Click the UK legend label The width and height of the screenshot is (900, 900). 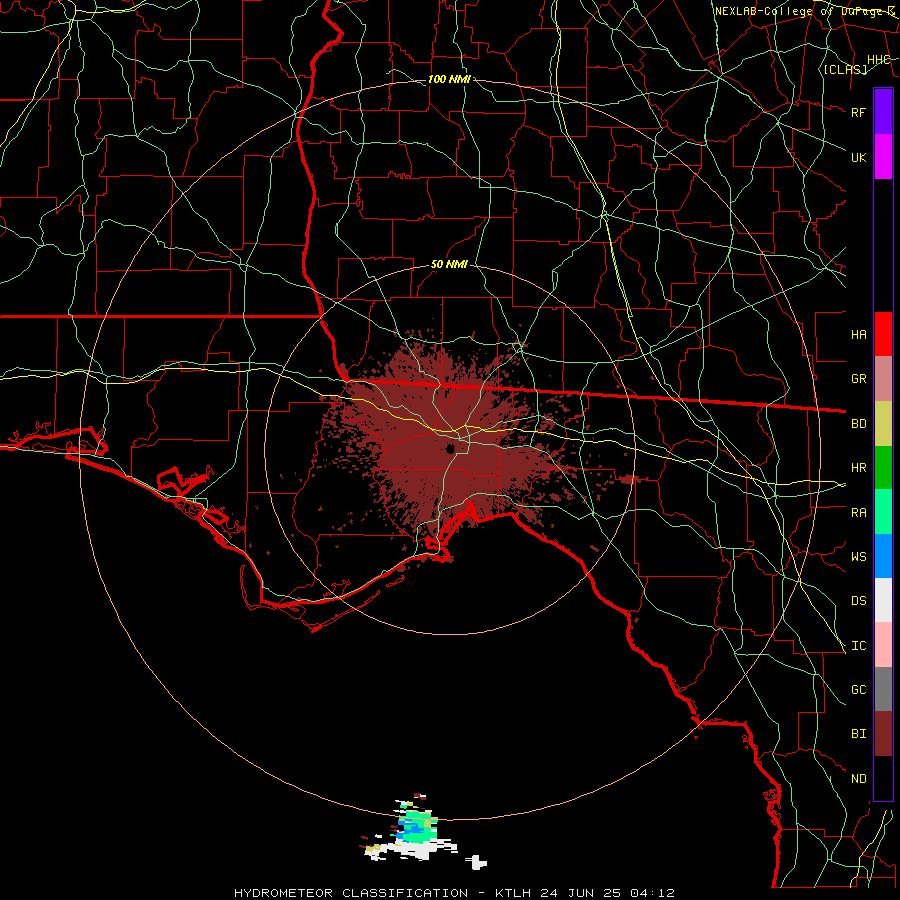point(858,157)
